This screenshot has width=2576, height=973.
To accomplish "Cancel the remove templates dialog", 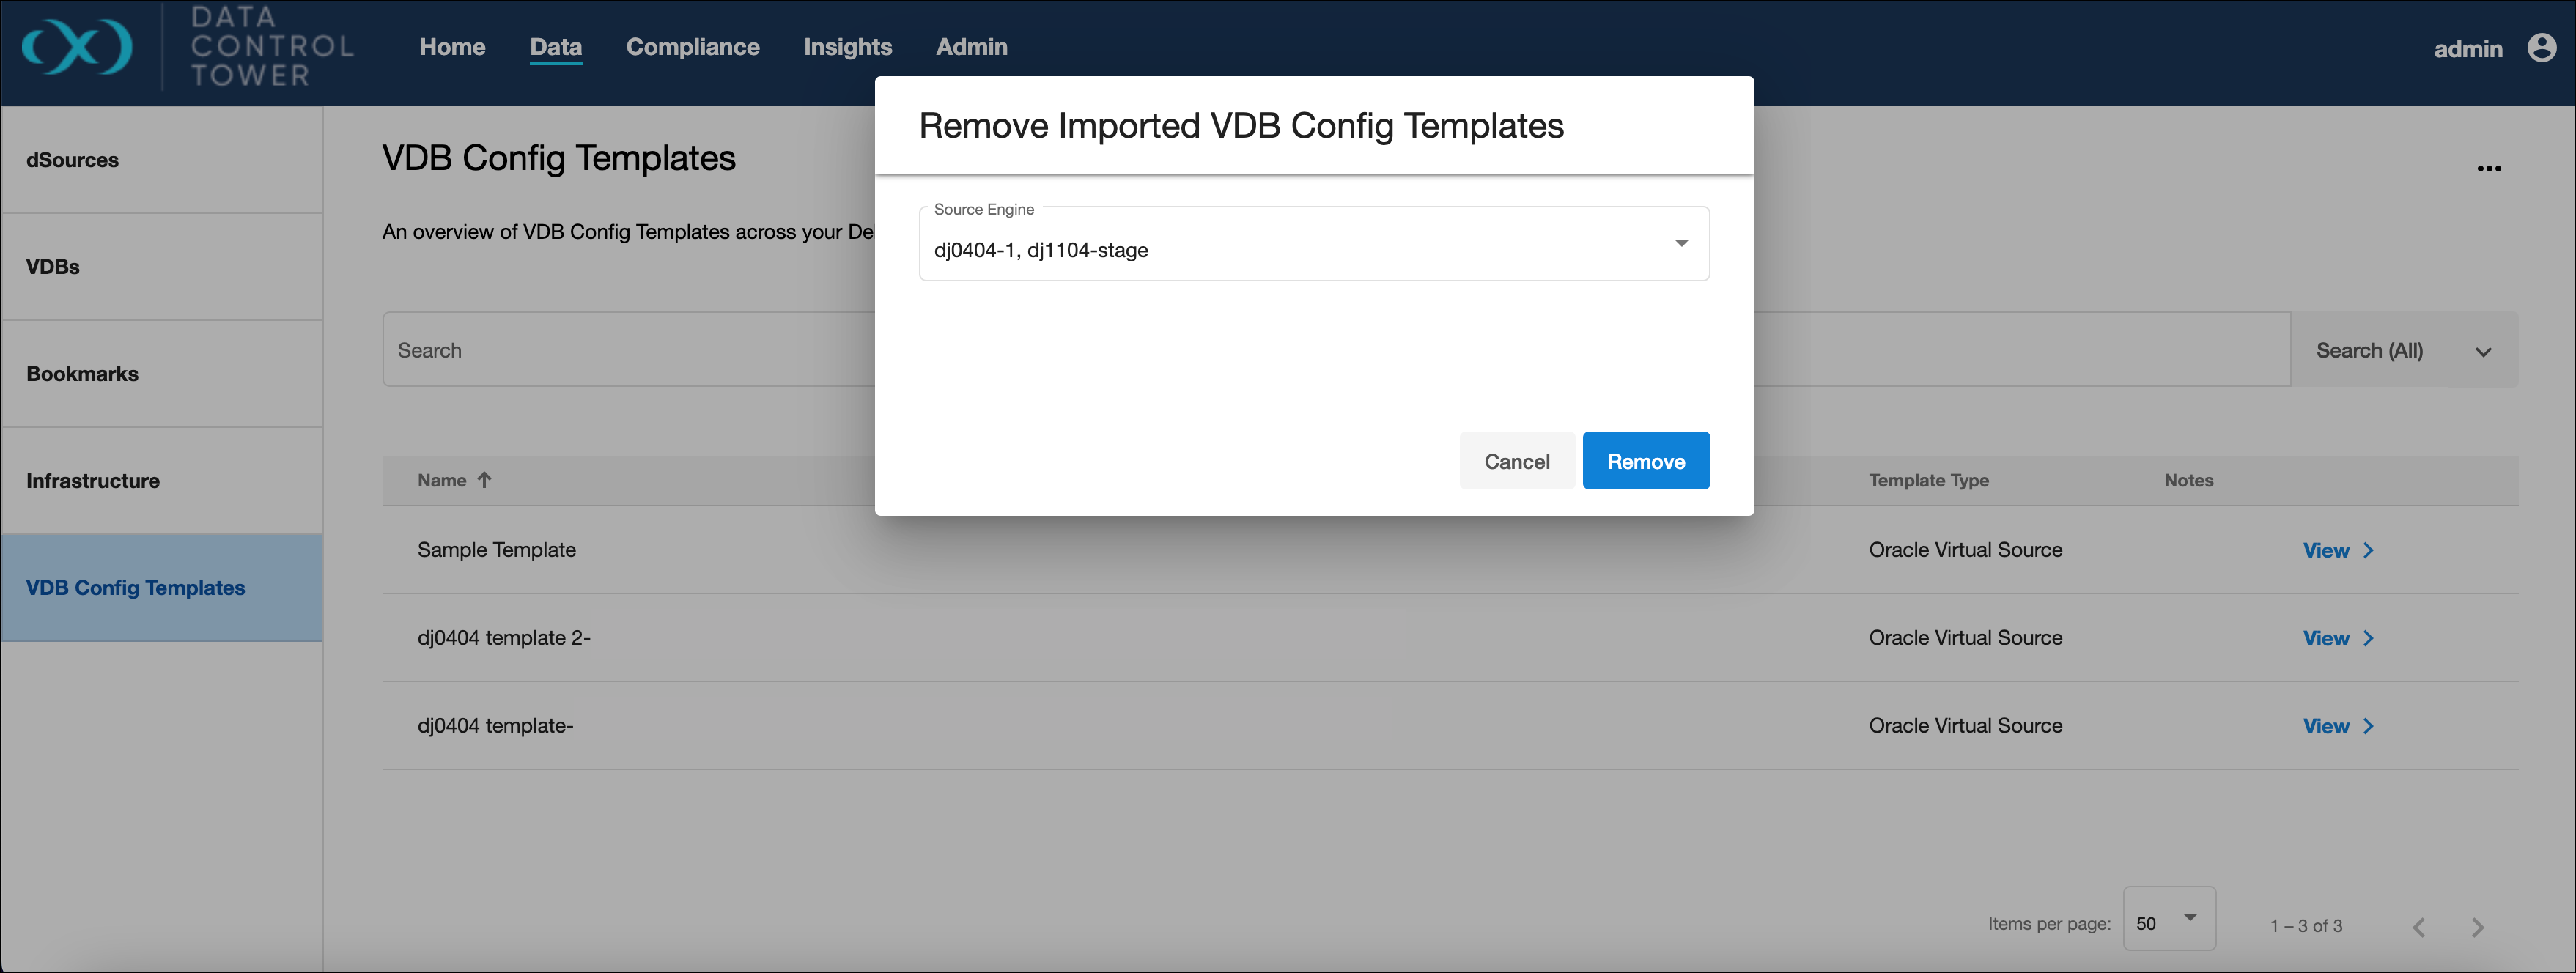I will click(1516, 462).
